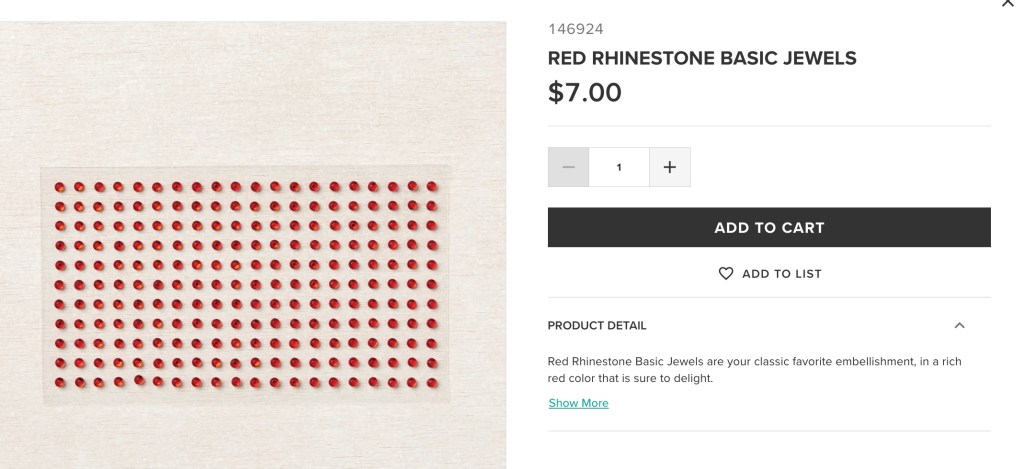The height and width of the screenshot is (469, 1024).
Task: Decrease quantity with the minus button
Action: click(568, 167)
